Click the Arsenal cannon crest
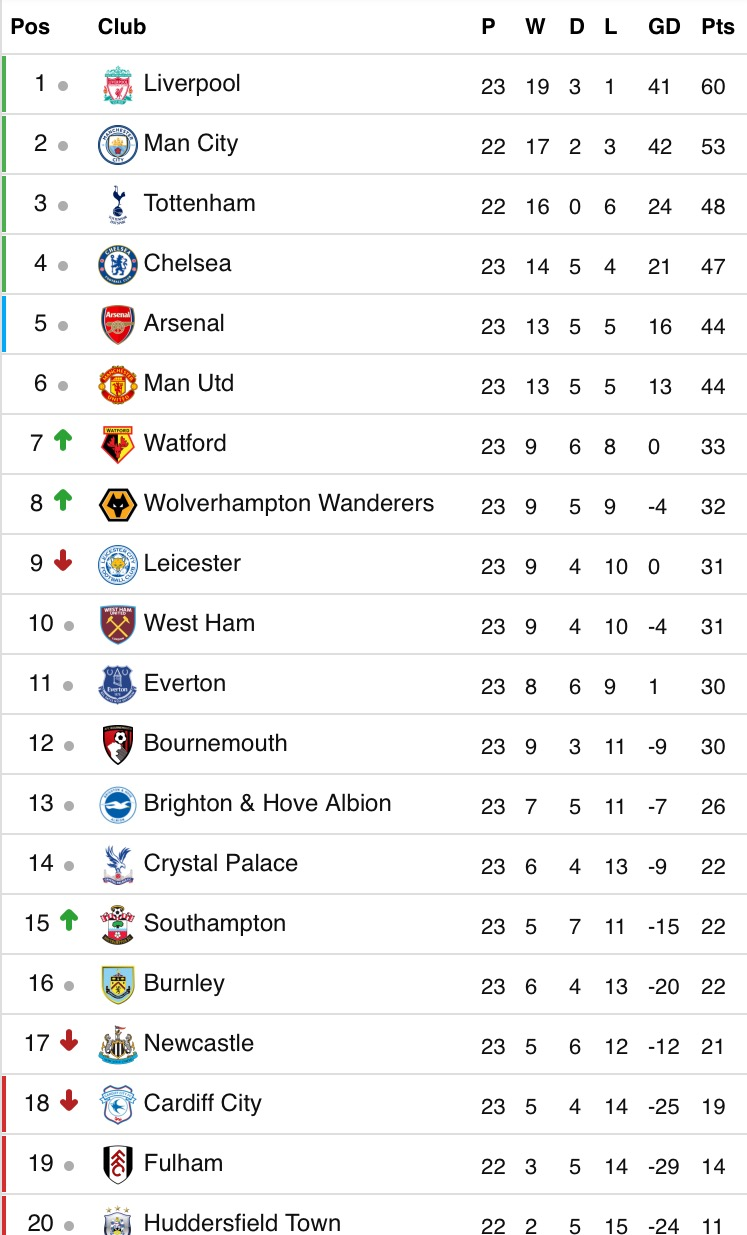Image resolution: width=747 pixels, height=1235 pixels. [x=118, y=325]
